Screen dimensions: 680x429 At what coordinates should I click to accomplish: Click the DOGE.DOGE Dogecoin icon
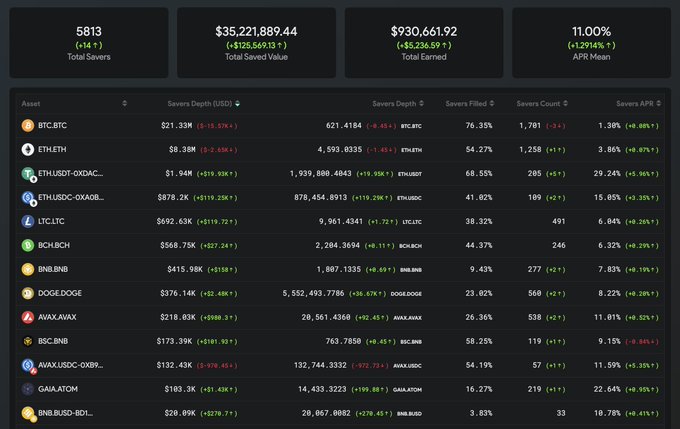tap(28, 293)
